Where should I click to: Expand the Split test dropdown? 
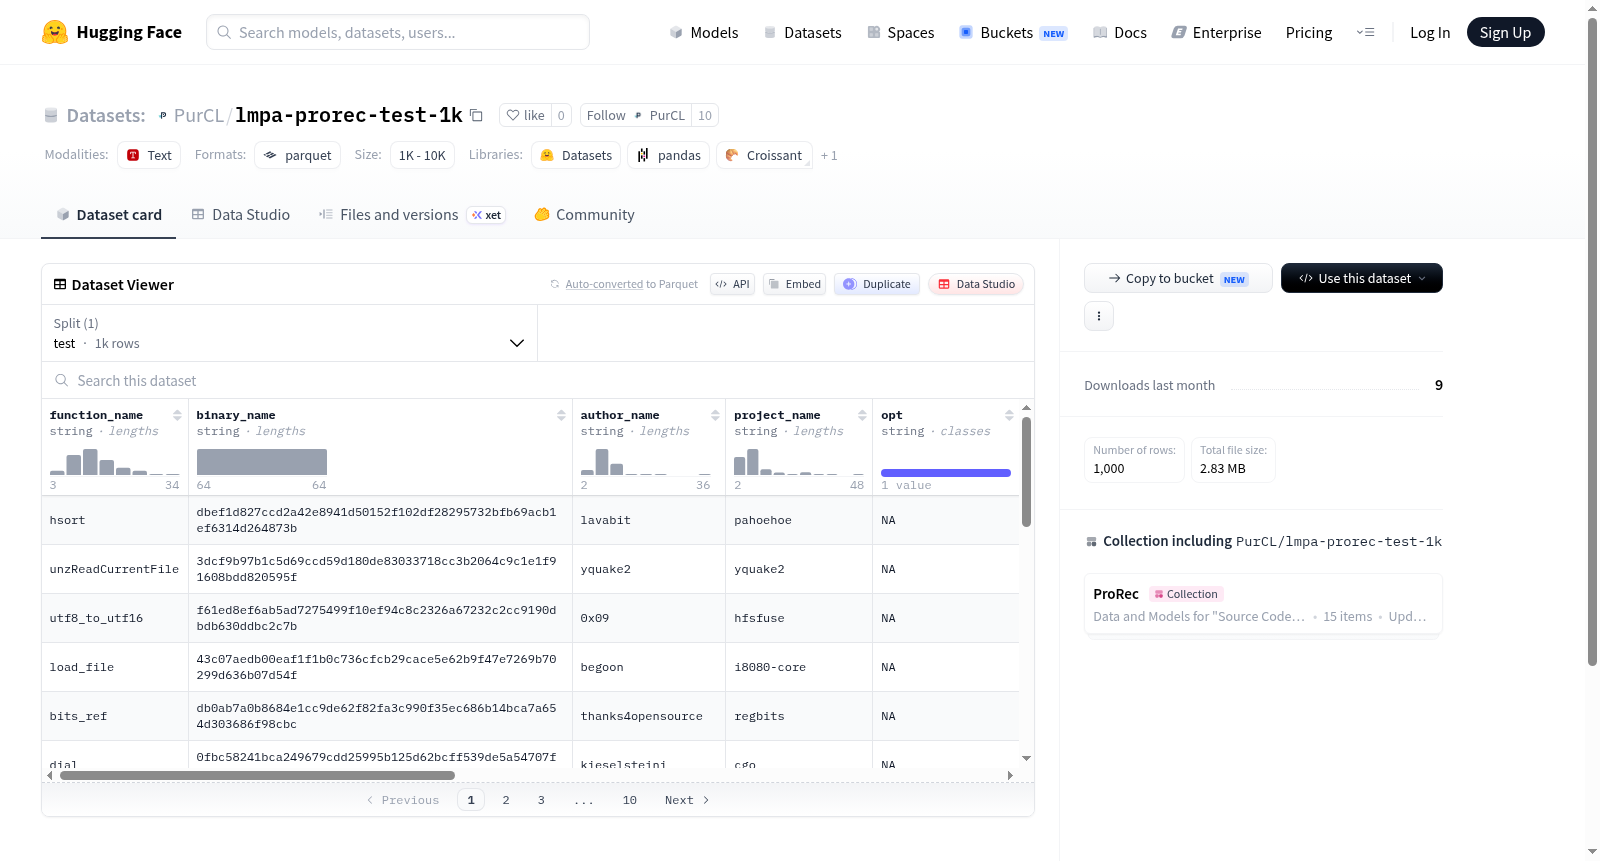289,333
